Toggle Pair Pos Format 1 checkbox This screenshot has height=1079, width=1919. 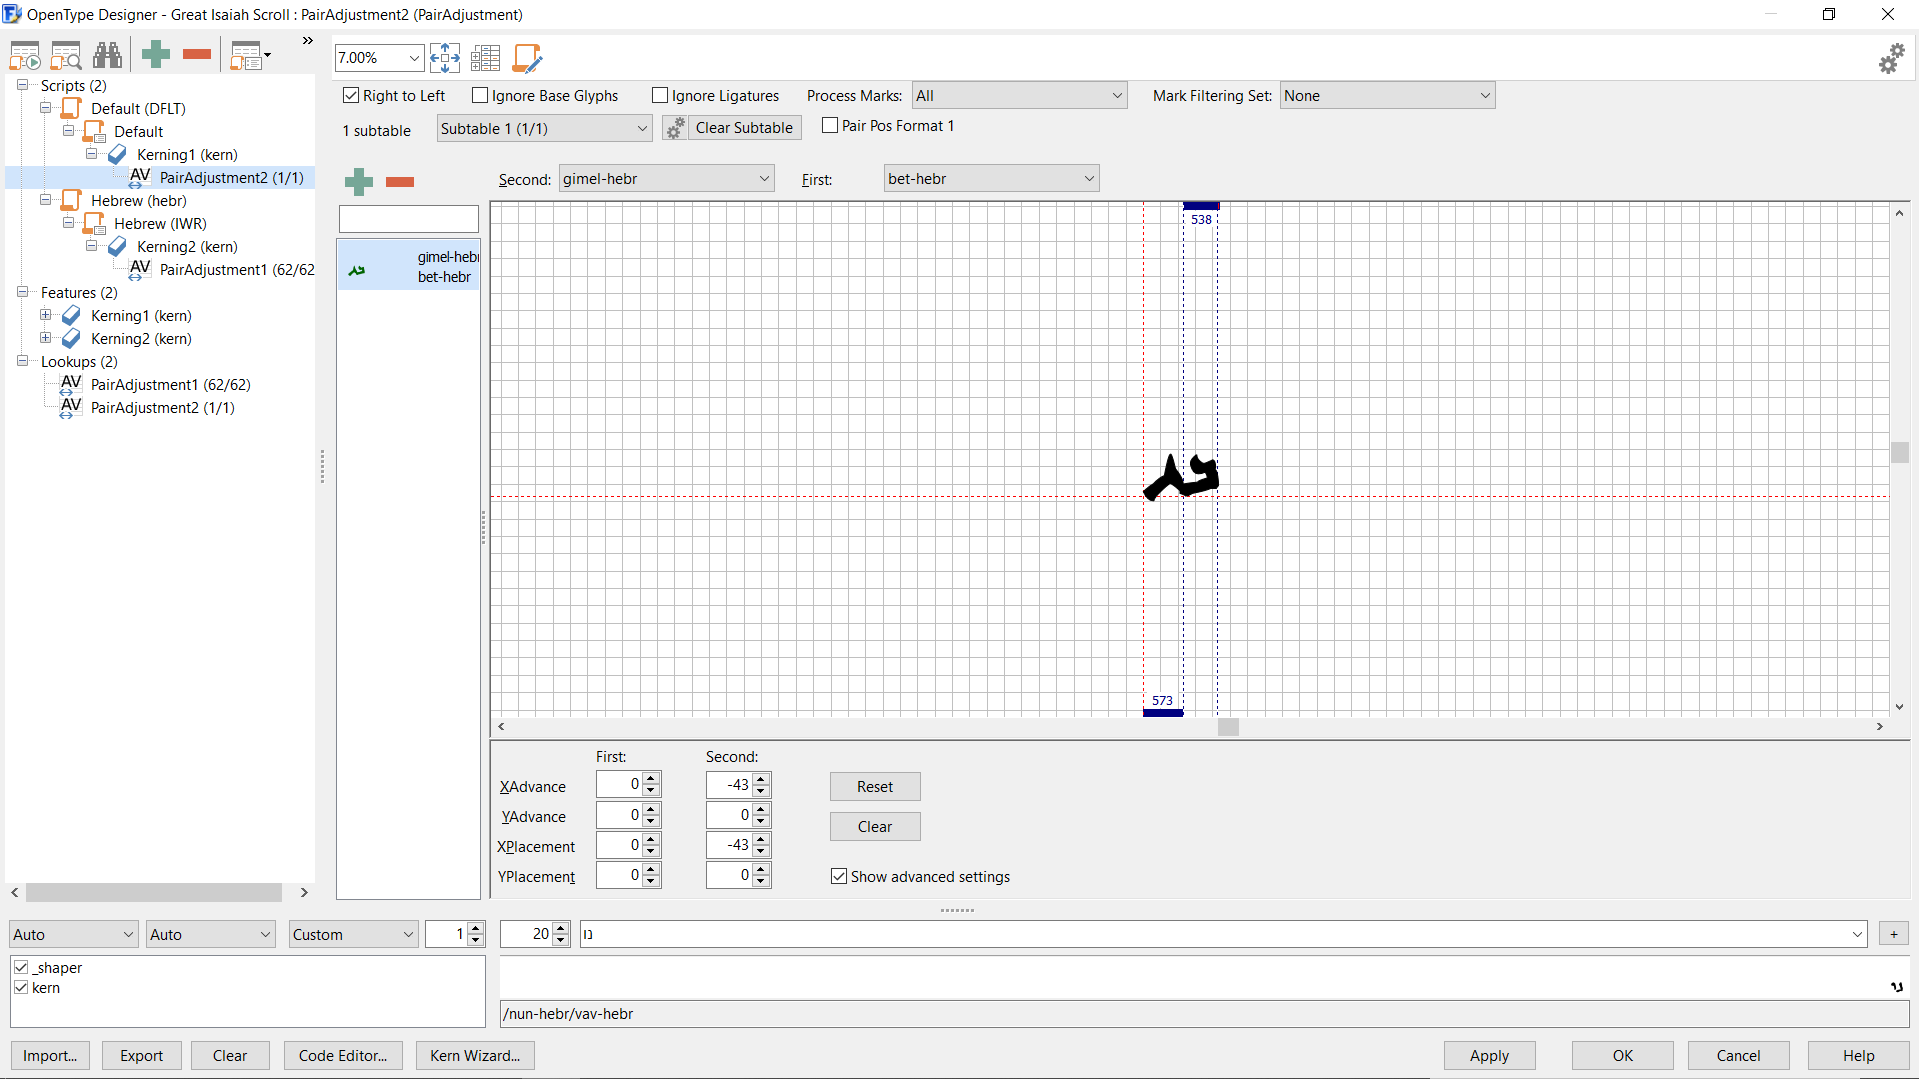pos(830,125)
